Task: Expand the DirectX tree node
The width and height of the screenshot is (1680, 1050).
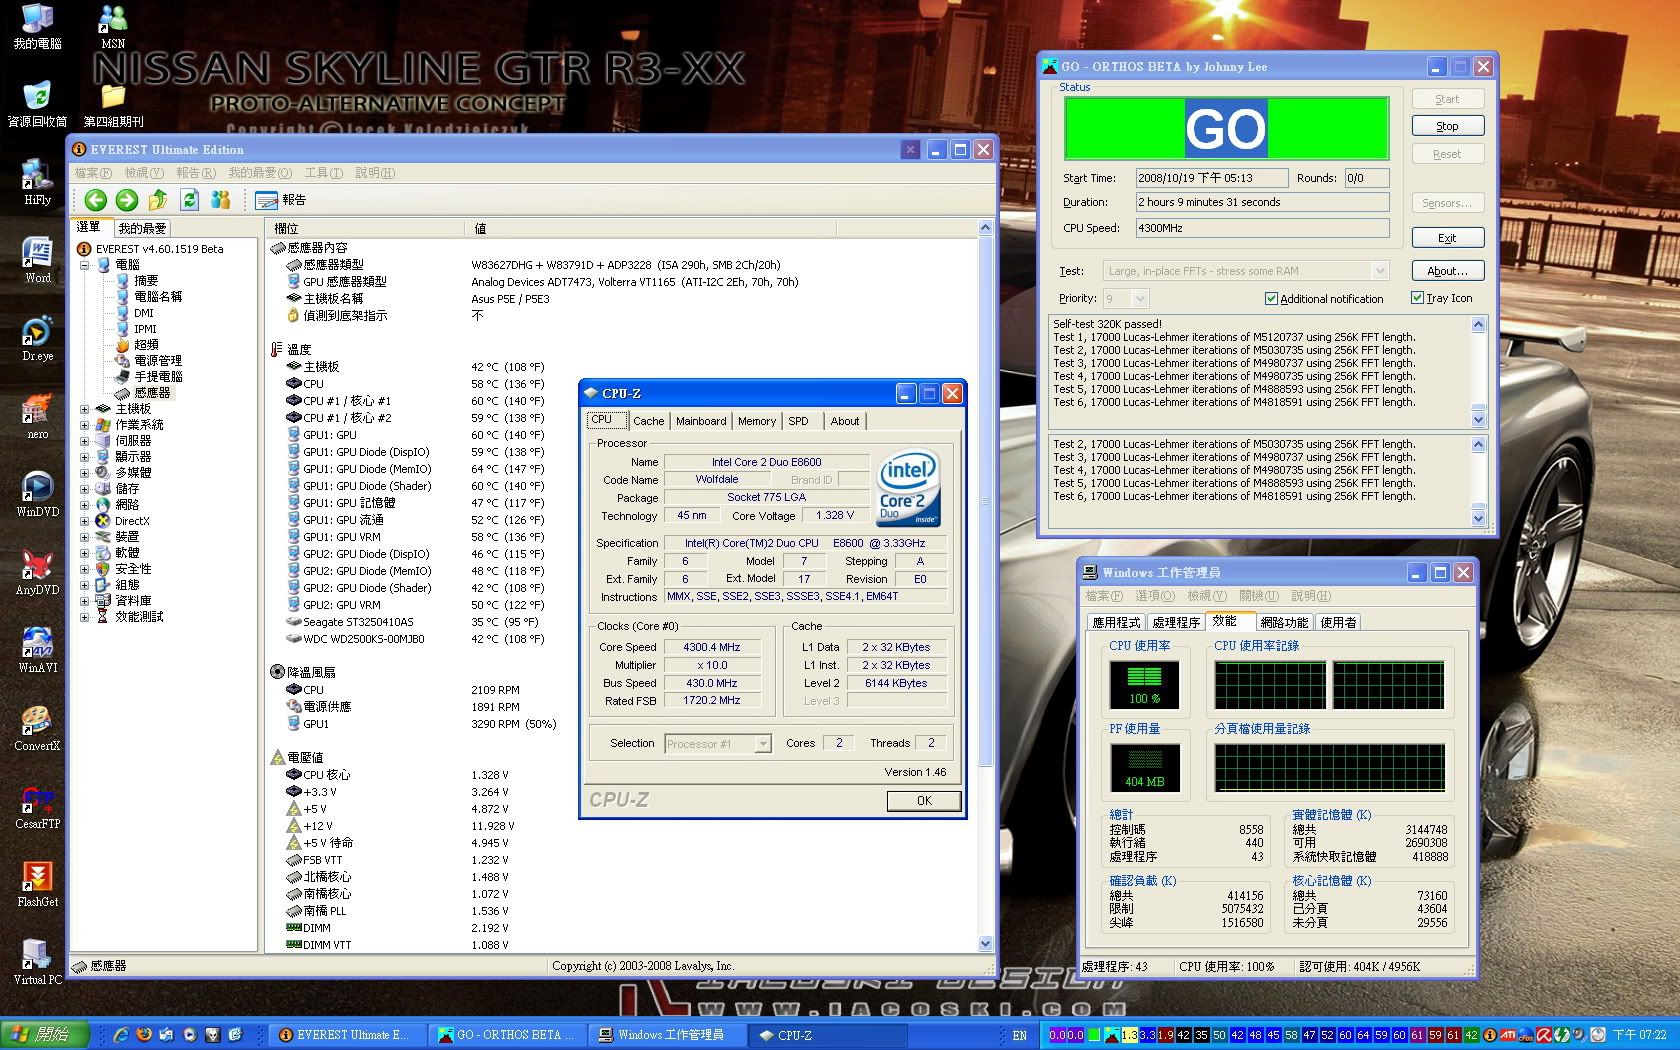Action: (x=85, y=521)
